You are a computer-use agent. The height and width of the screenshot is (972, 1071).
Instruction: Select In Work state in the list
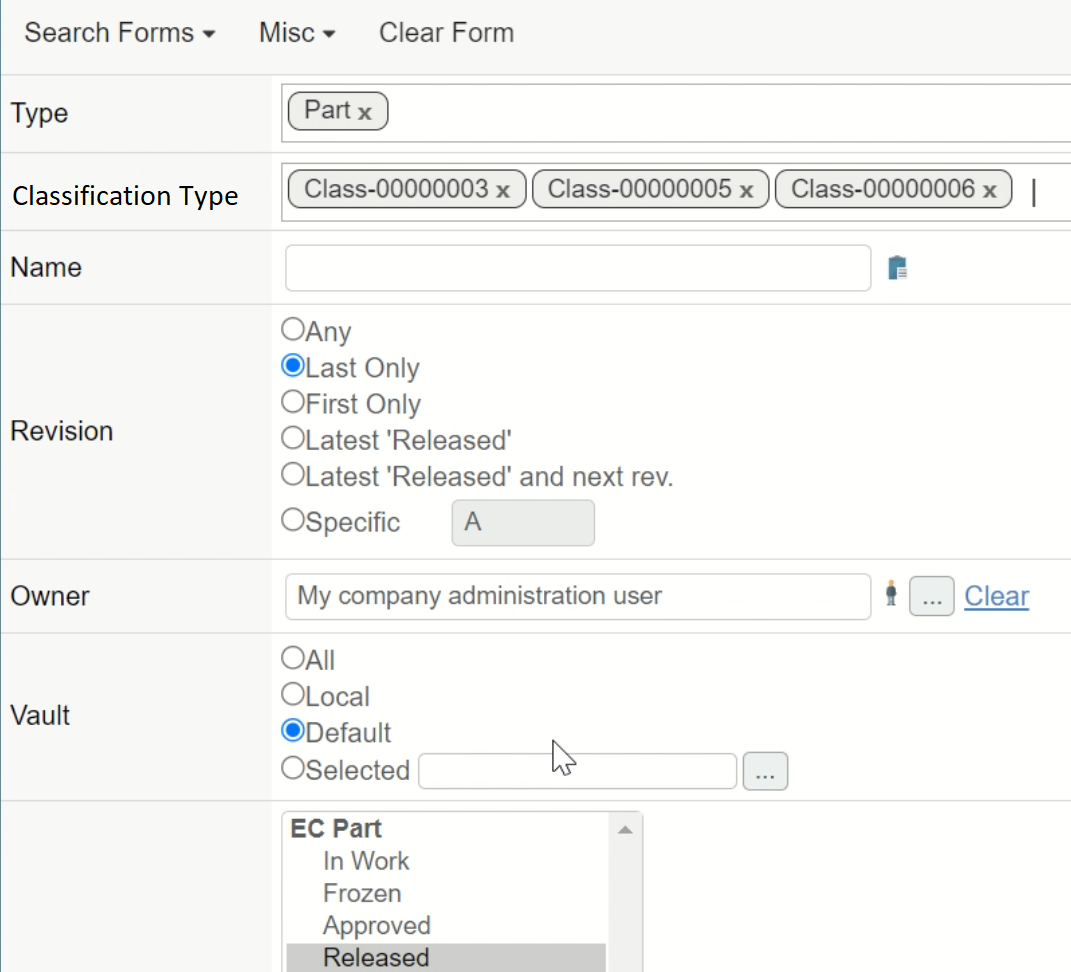pos(366,861)
